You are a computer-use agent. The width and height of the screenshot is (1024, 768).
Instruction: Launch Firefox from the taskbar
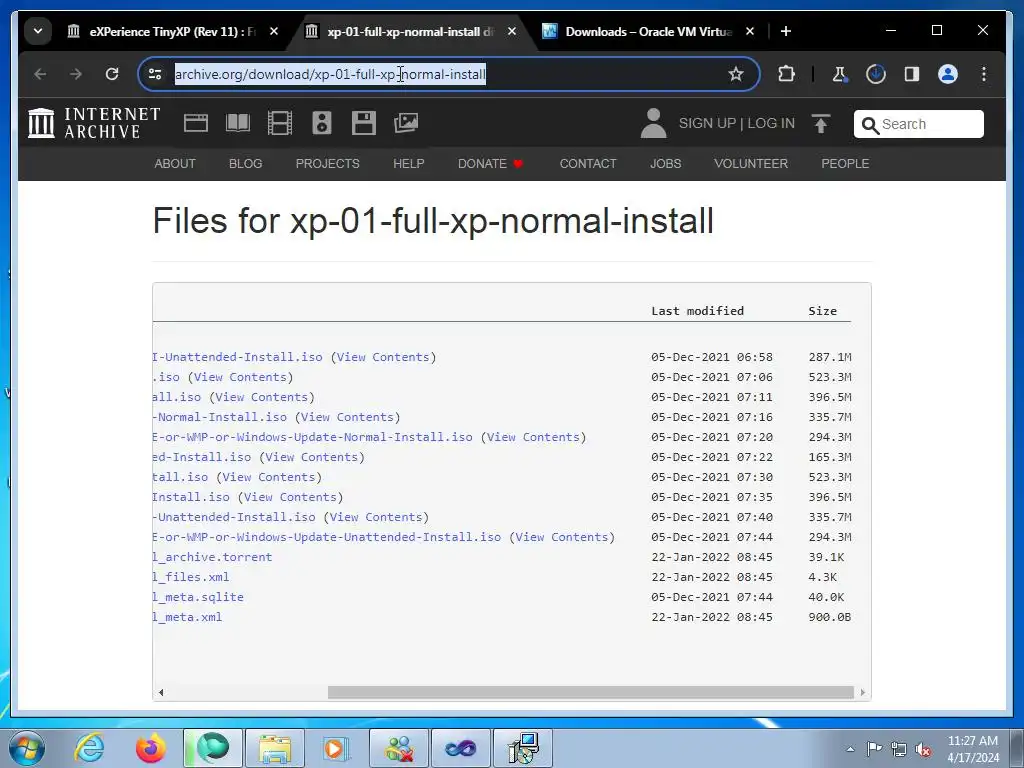coord(150,748)
